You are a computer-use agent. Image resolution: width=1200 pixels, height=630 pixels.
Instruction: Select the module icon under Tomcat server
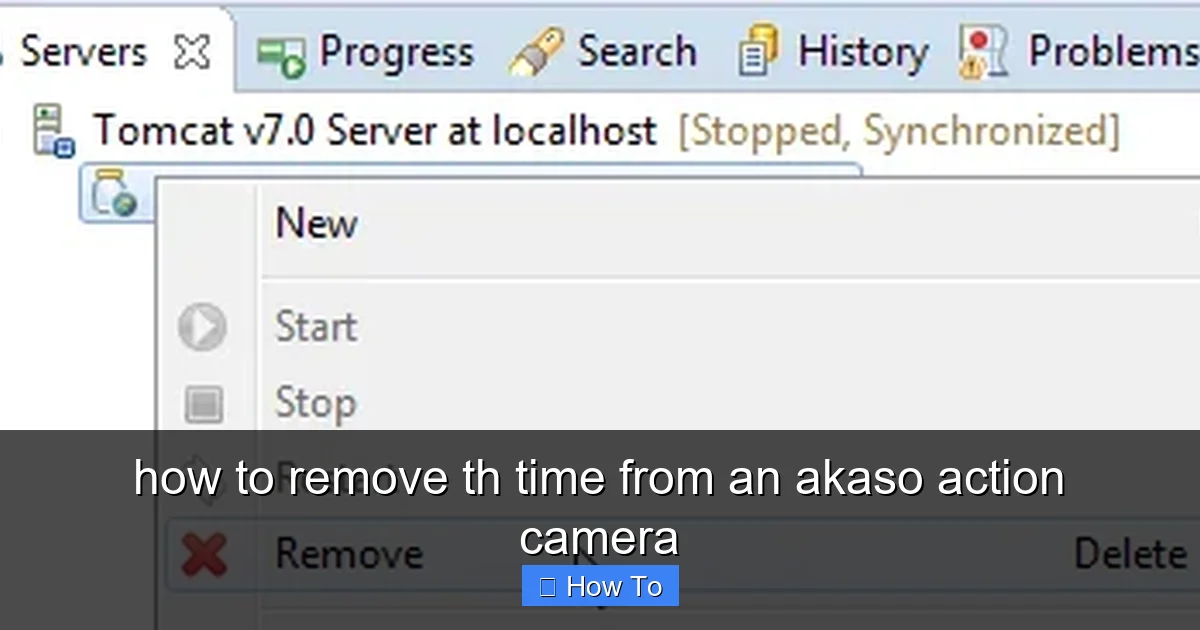(114, 193)
